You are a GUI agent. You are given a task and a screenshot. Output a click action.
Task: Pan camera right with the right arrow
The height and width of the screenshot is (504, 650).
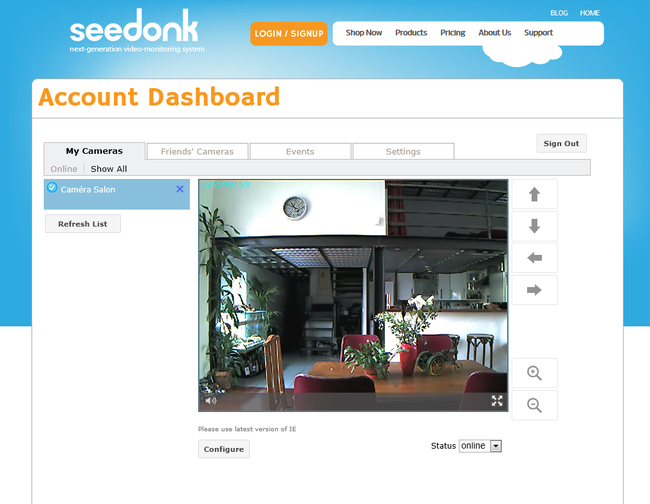pyautogui.click(x=534, y=290)
